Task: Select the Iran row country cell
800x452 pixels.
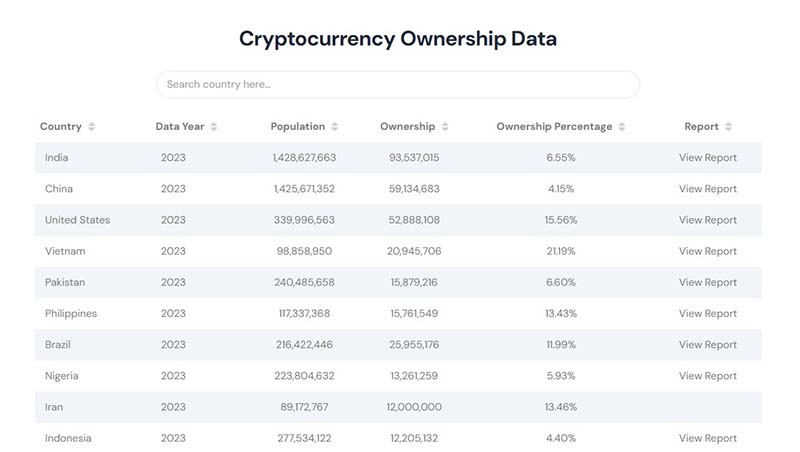Action: click(x=54, y=407)
